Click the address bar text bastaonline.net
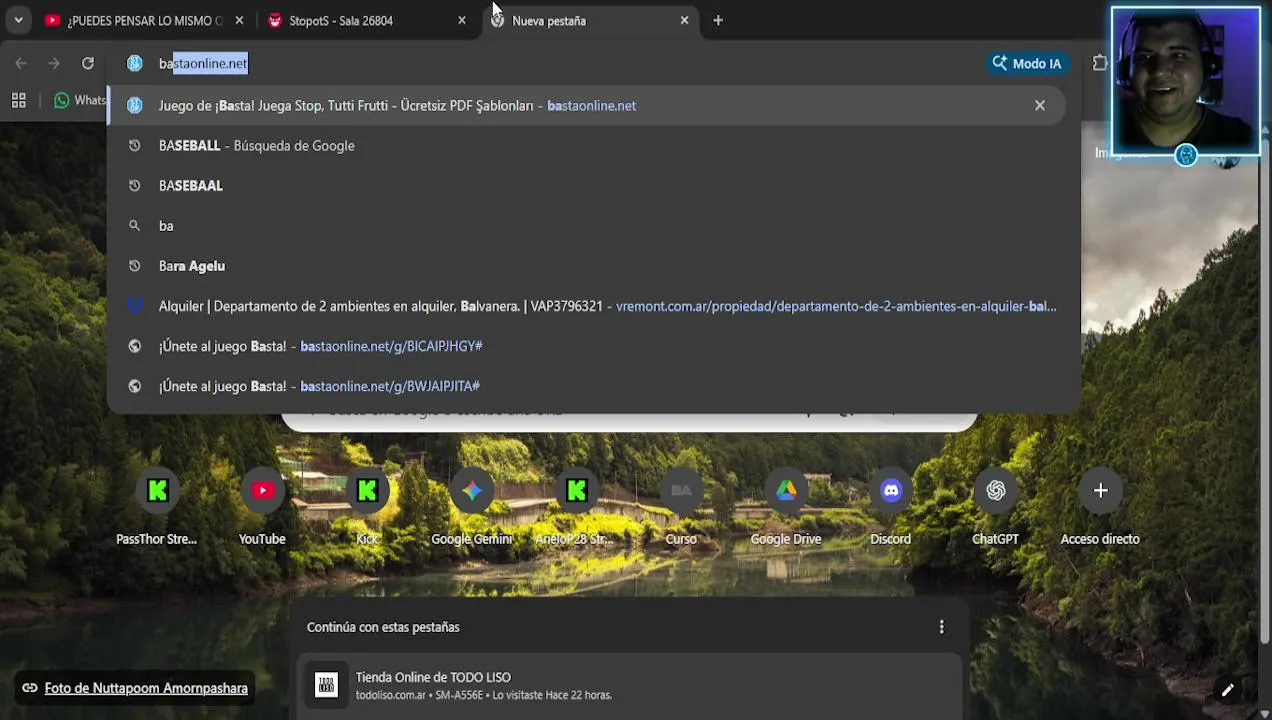 pos(203,63)
